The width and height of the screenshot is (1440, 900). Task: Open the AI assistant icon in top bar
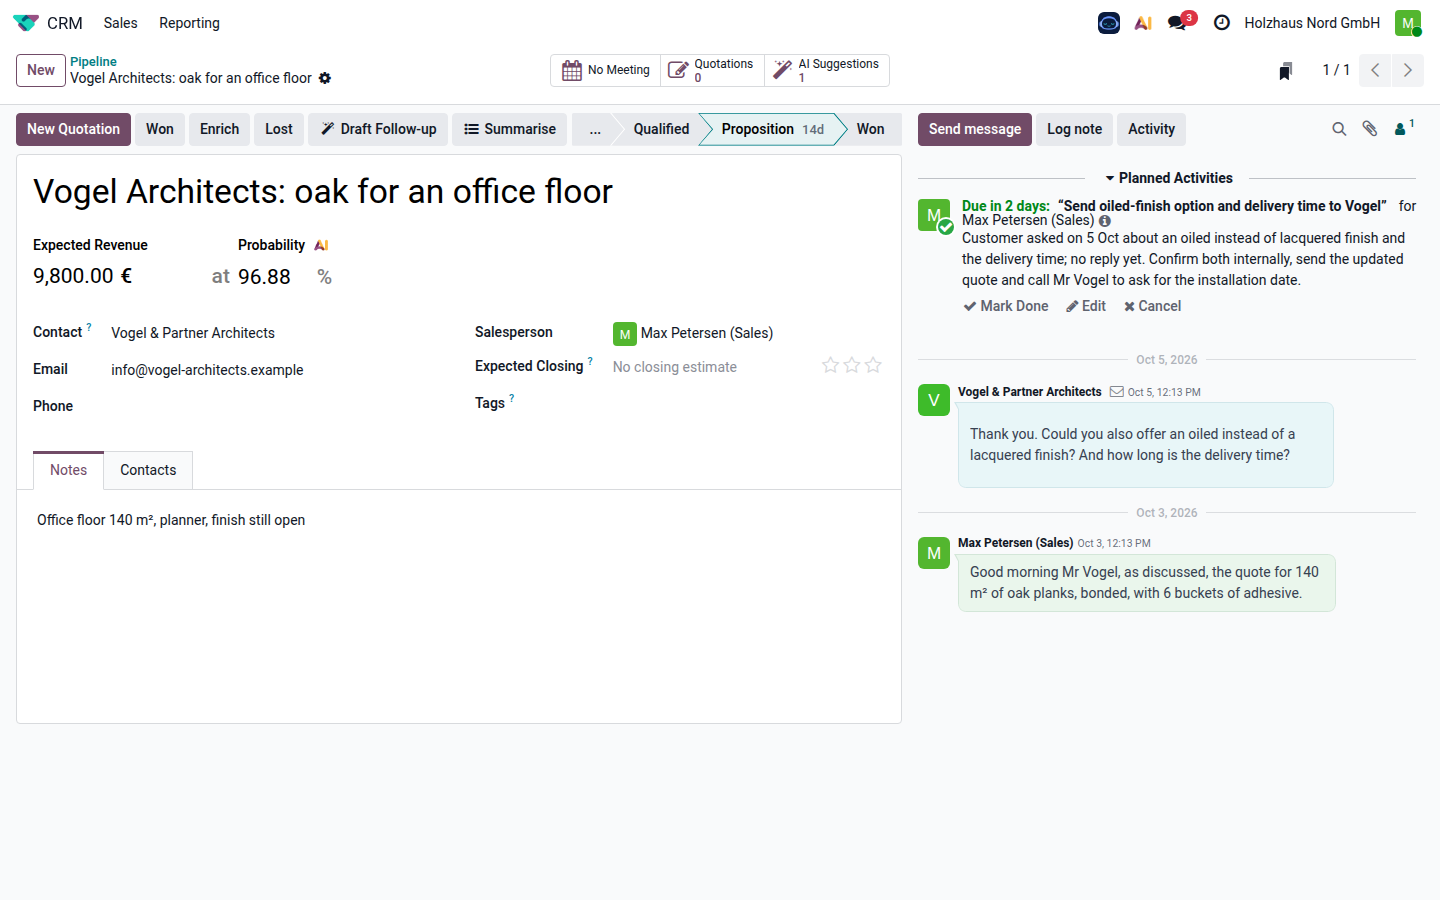1143,23
